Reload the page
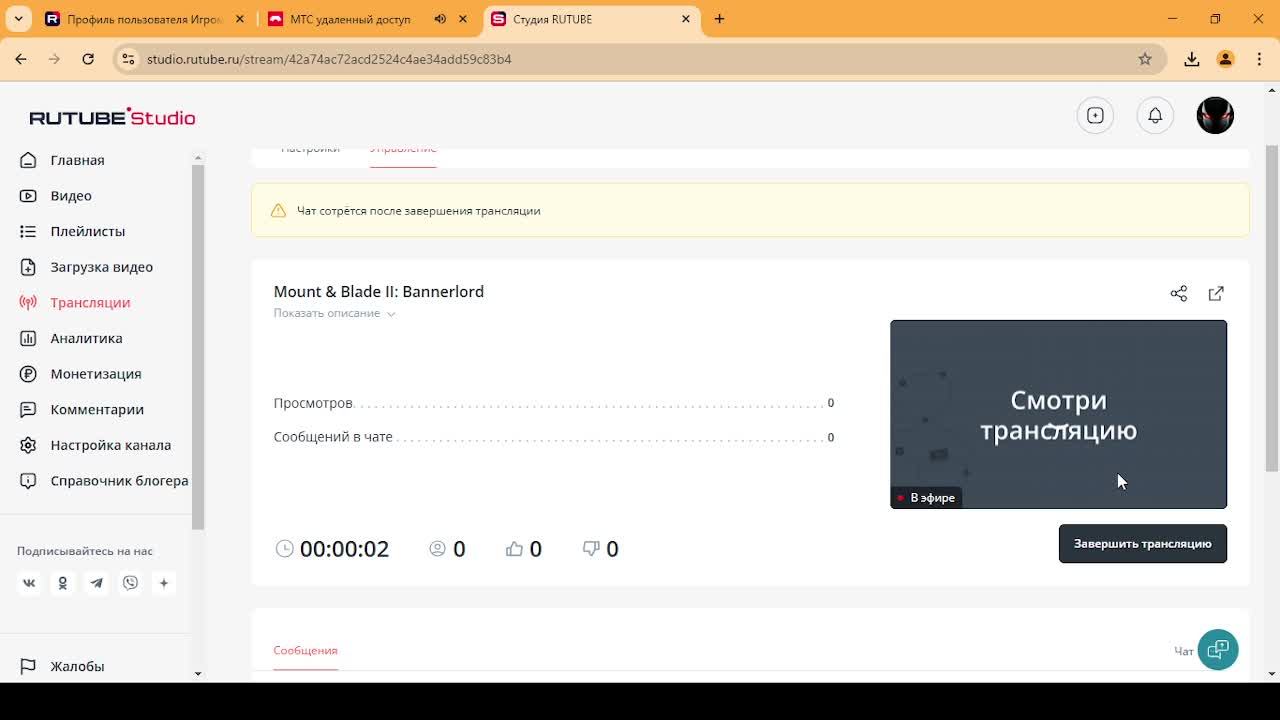The image size is (1280, 720). coord(88,59)
